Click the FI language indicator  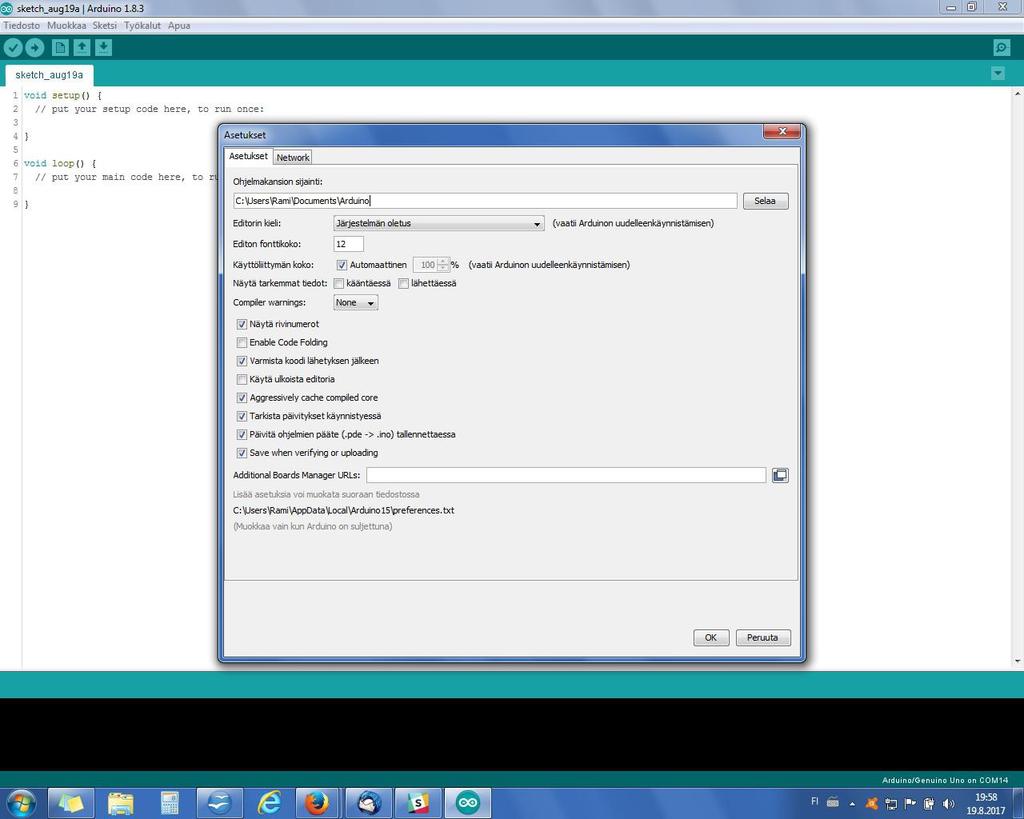click(814, 801)
